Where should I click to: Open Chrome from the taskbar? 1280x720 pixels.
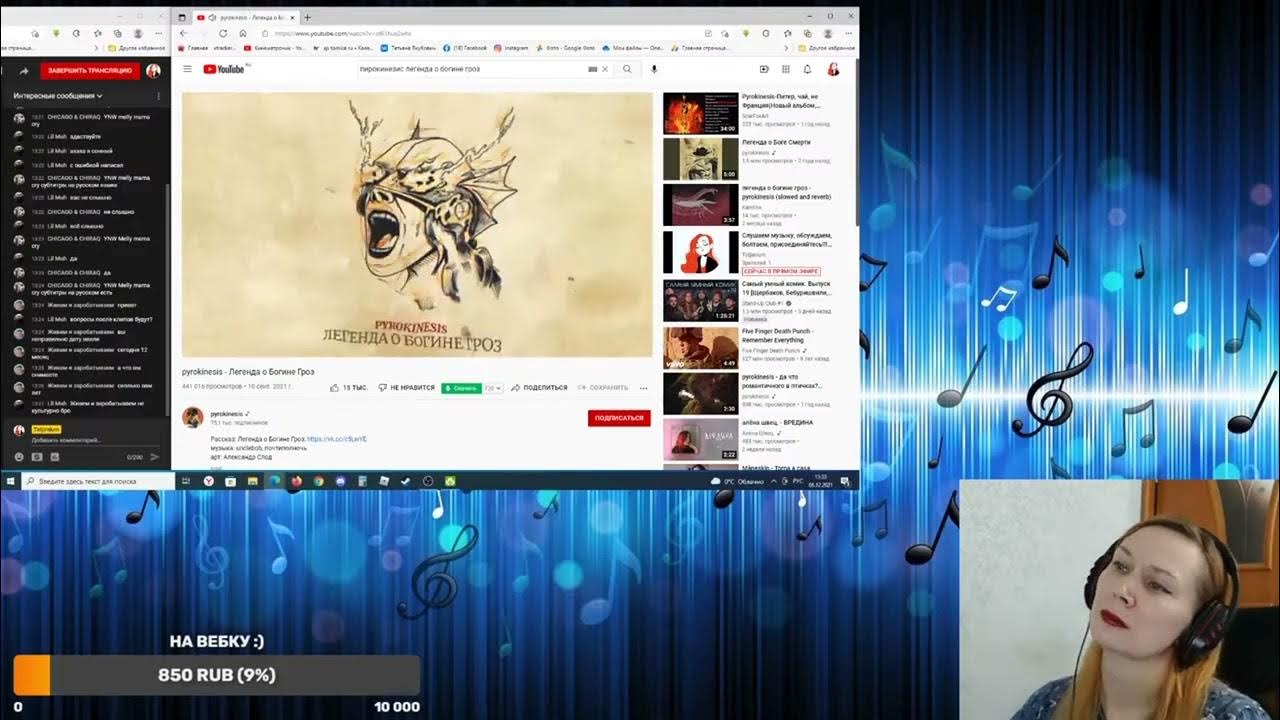(318, 481)
